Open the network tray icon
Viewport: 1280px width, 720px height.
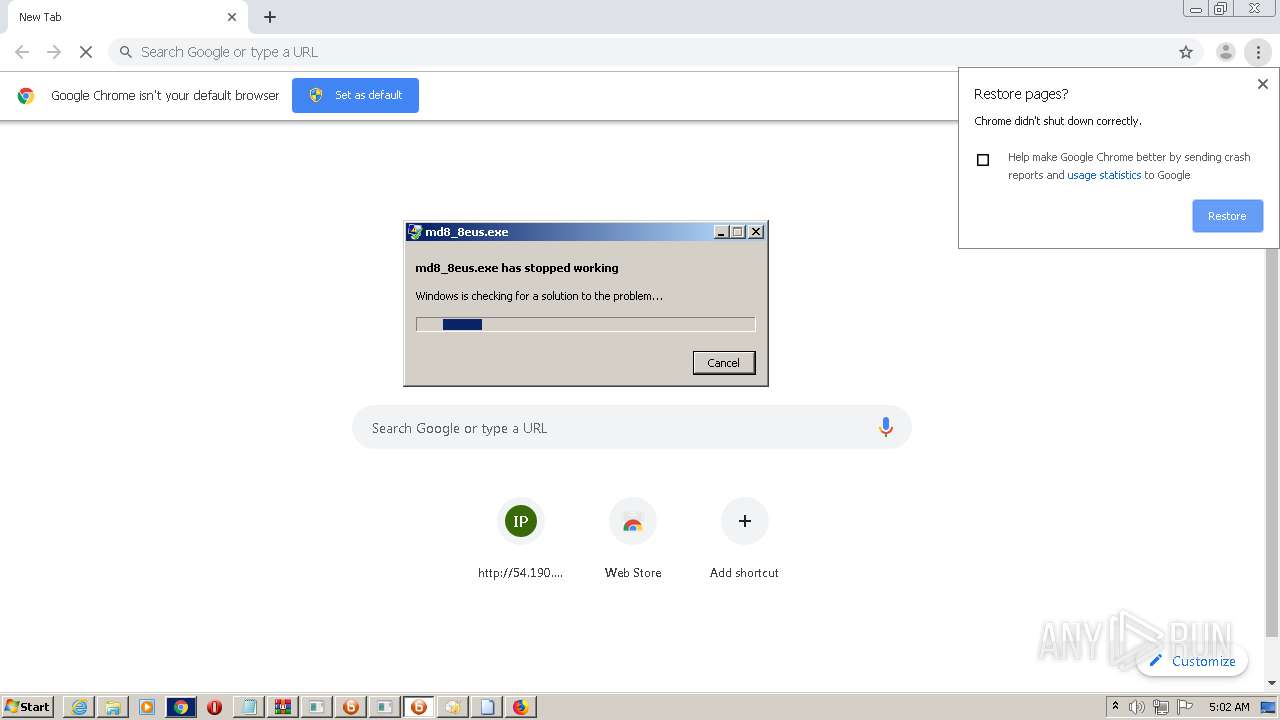(x=1161, y=707)
